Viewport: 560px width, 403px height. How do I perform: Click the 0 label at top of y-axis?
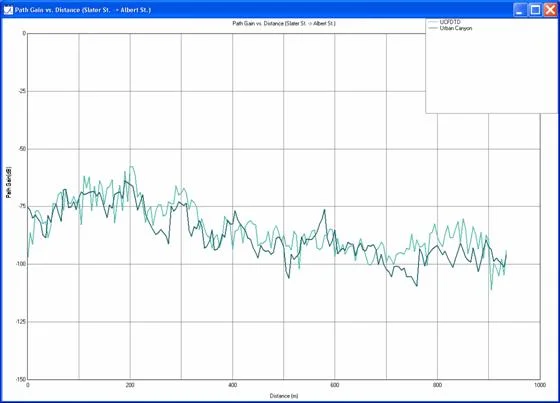point(24,34)
